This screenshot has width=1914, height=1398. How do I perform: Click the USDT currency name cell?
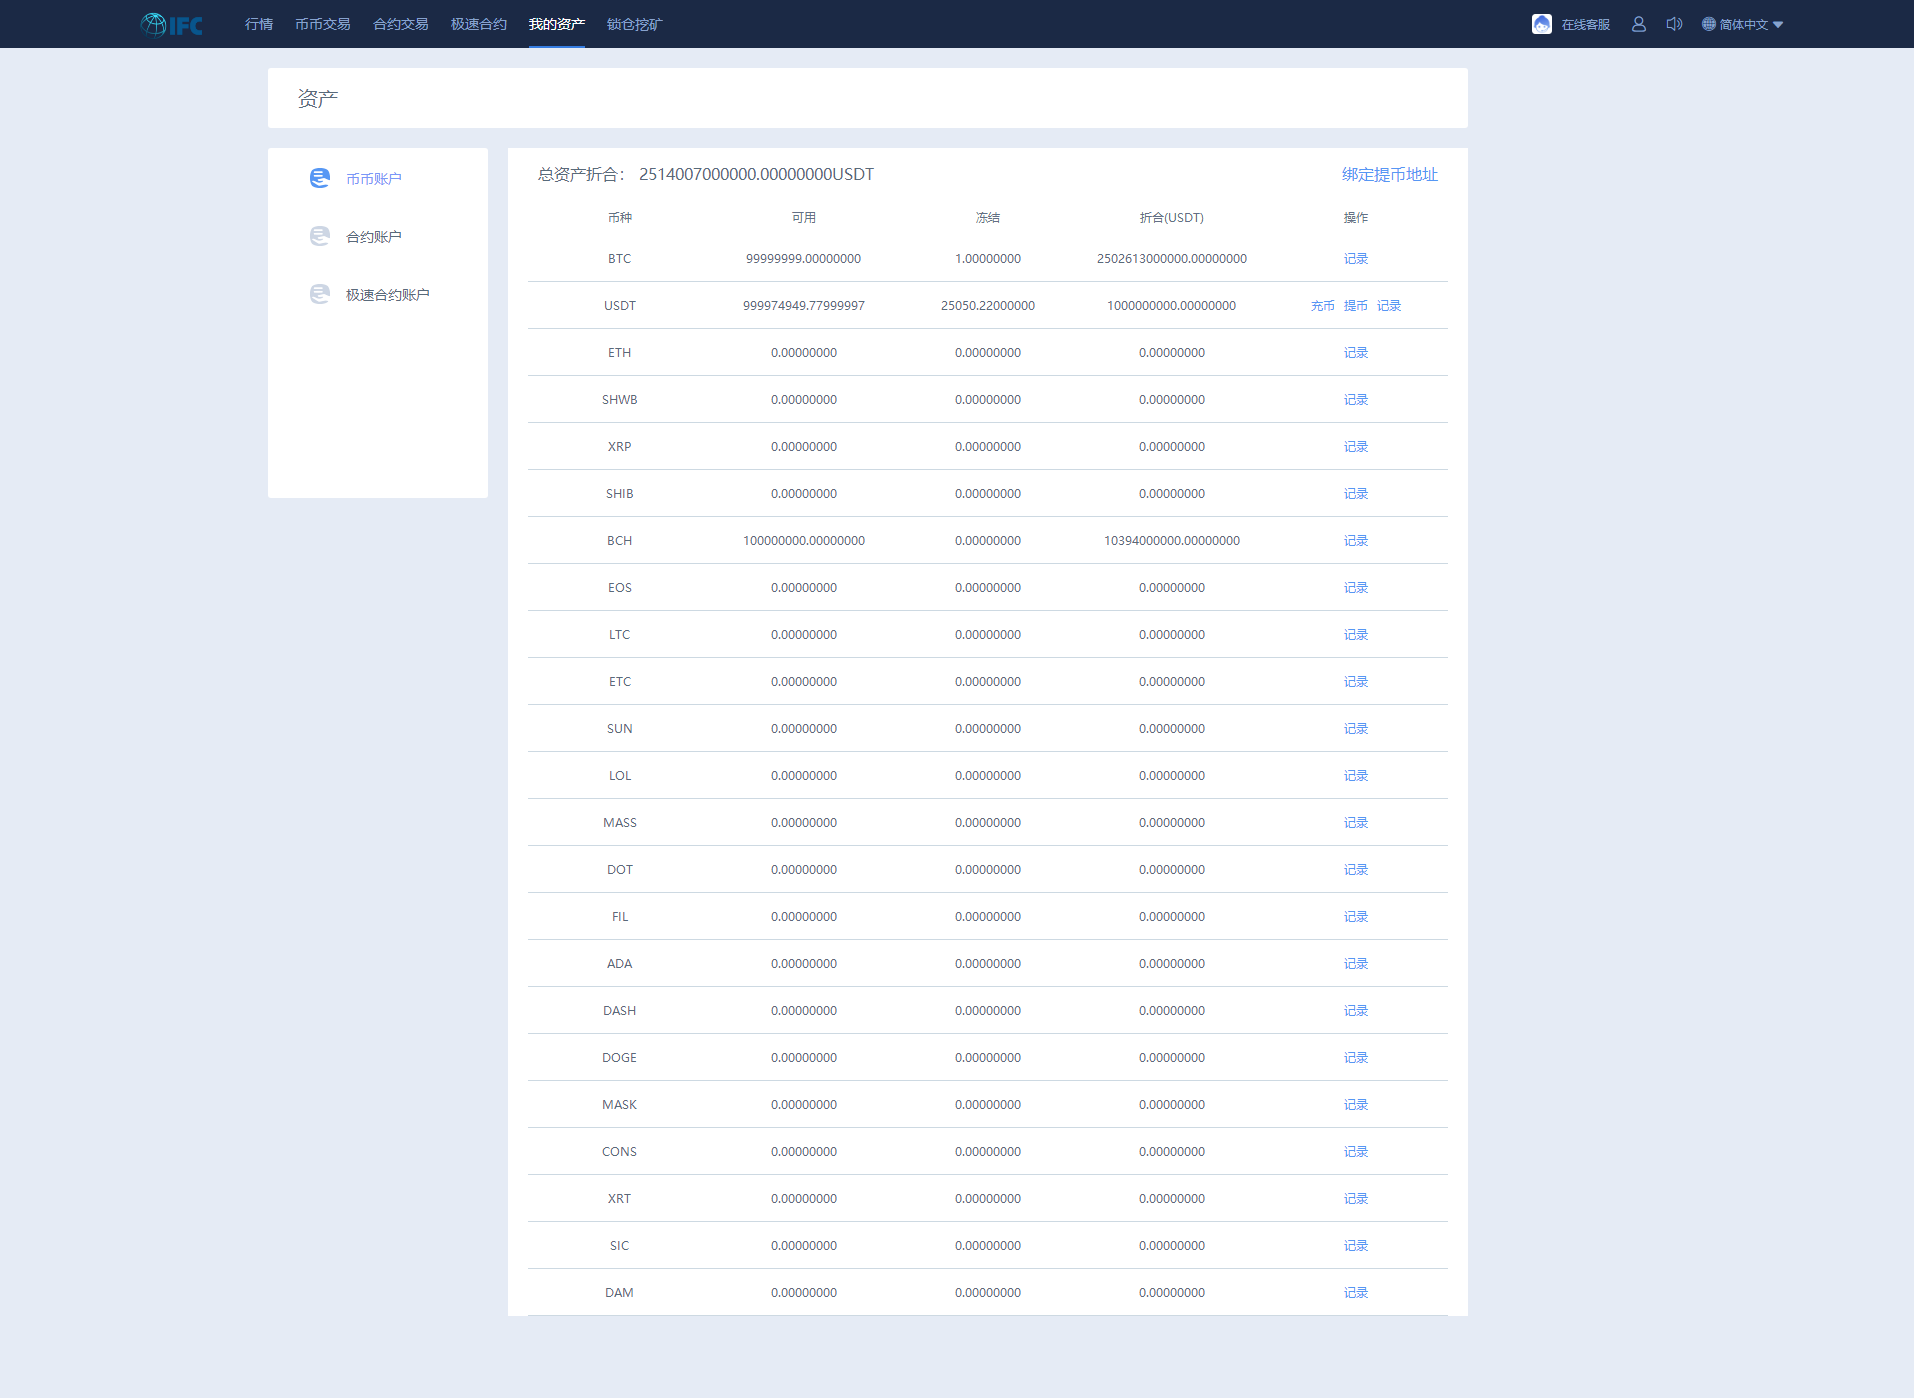click(x=620, y=305)
